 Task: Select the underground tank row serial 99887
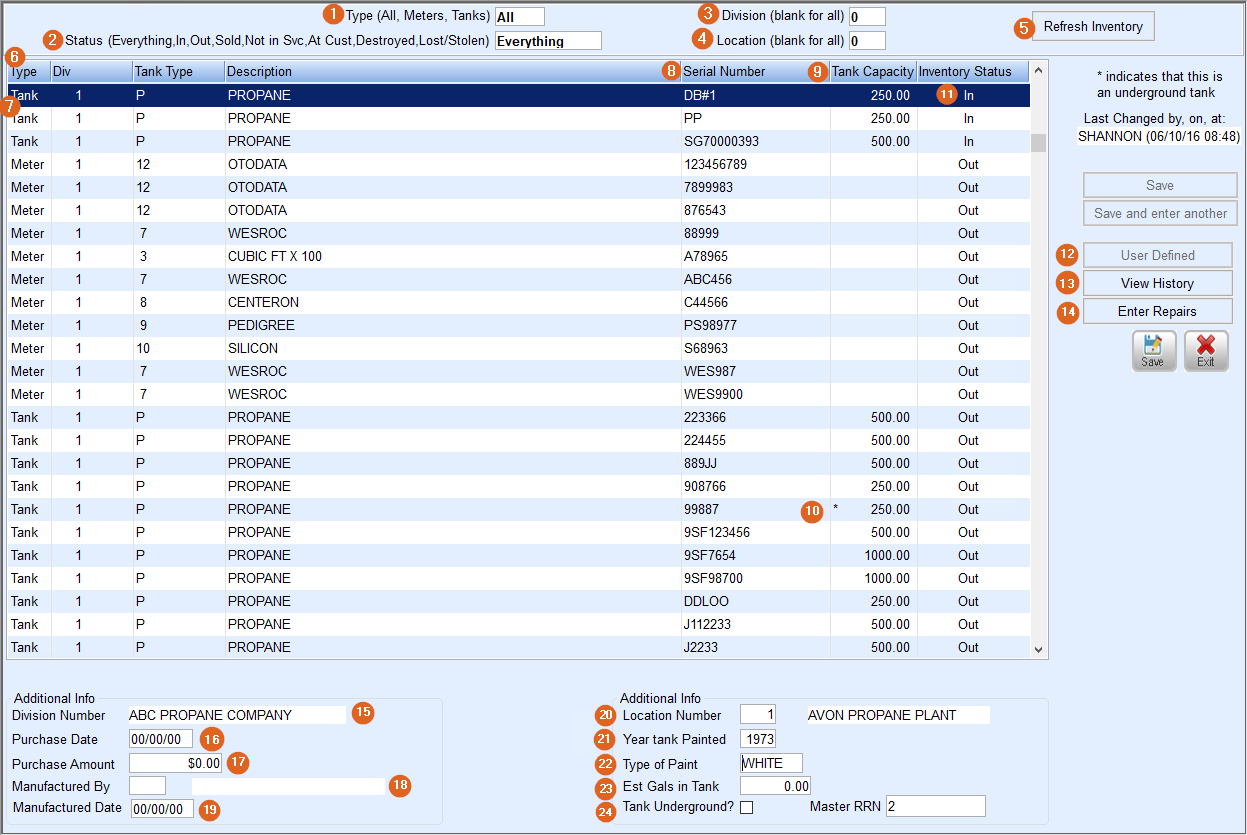point(519,509)
